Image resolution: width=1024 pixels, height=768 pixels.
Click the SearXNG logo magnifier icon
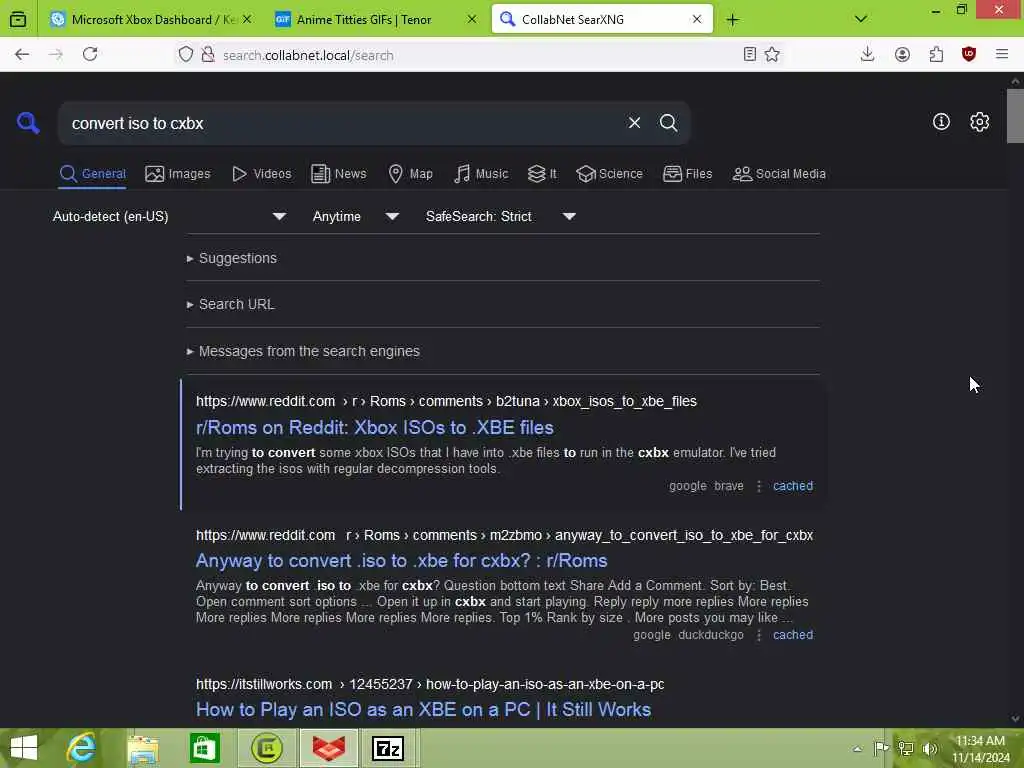[28, 122]
